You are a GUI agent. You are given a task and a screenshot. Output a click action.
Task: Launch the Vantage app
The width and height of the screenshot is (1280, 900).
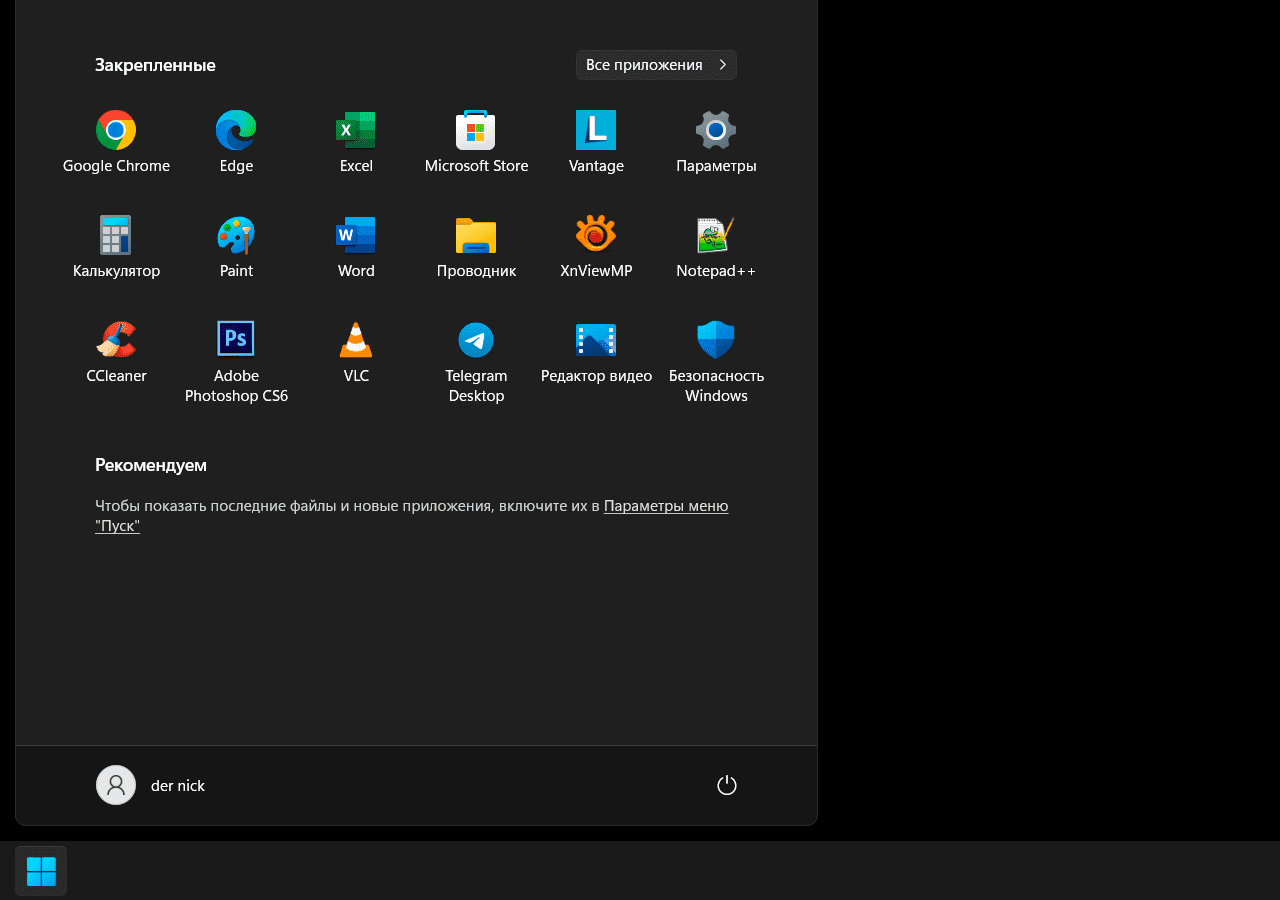pyautogui.click(x=596, y=143)
